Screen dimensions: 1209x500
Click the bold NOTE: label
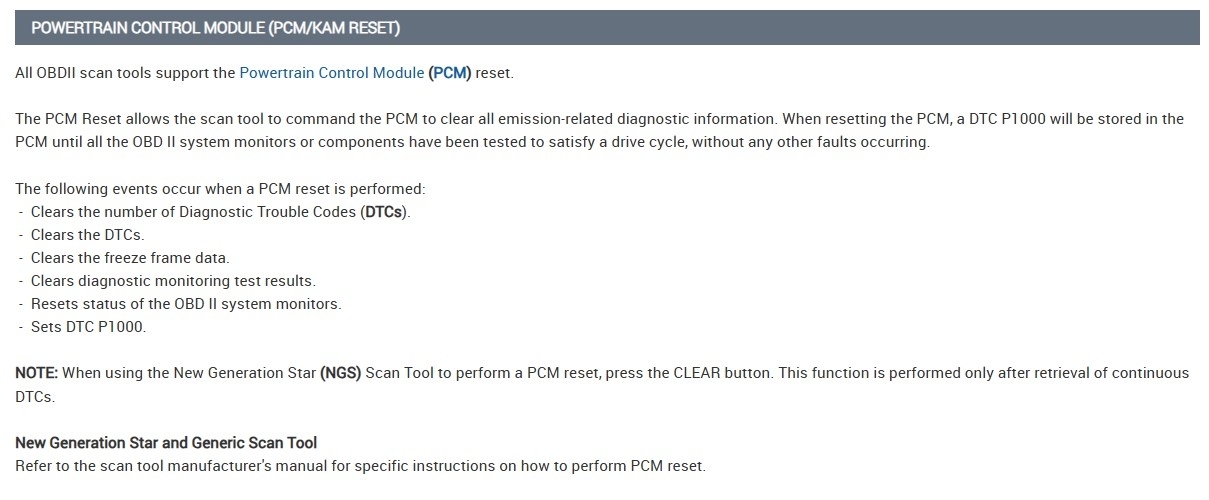(37, 373)
